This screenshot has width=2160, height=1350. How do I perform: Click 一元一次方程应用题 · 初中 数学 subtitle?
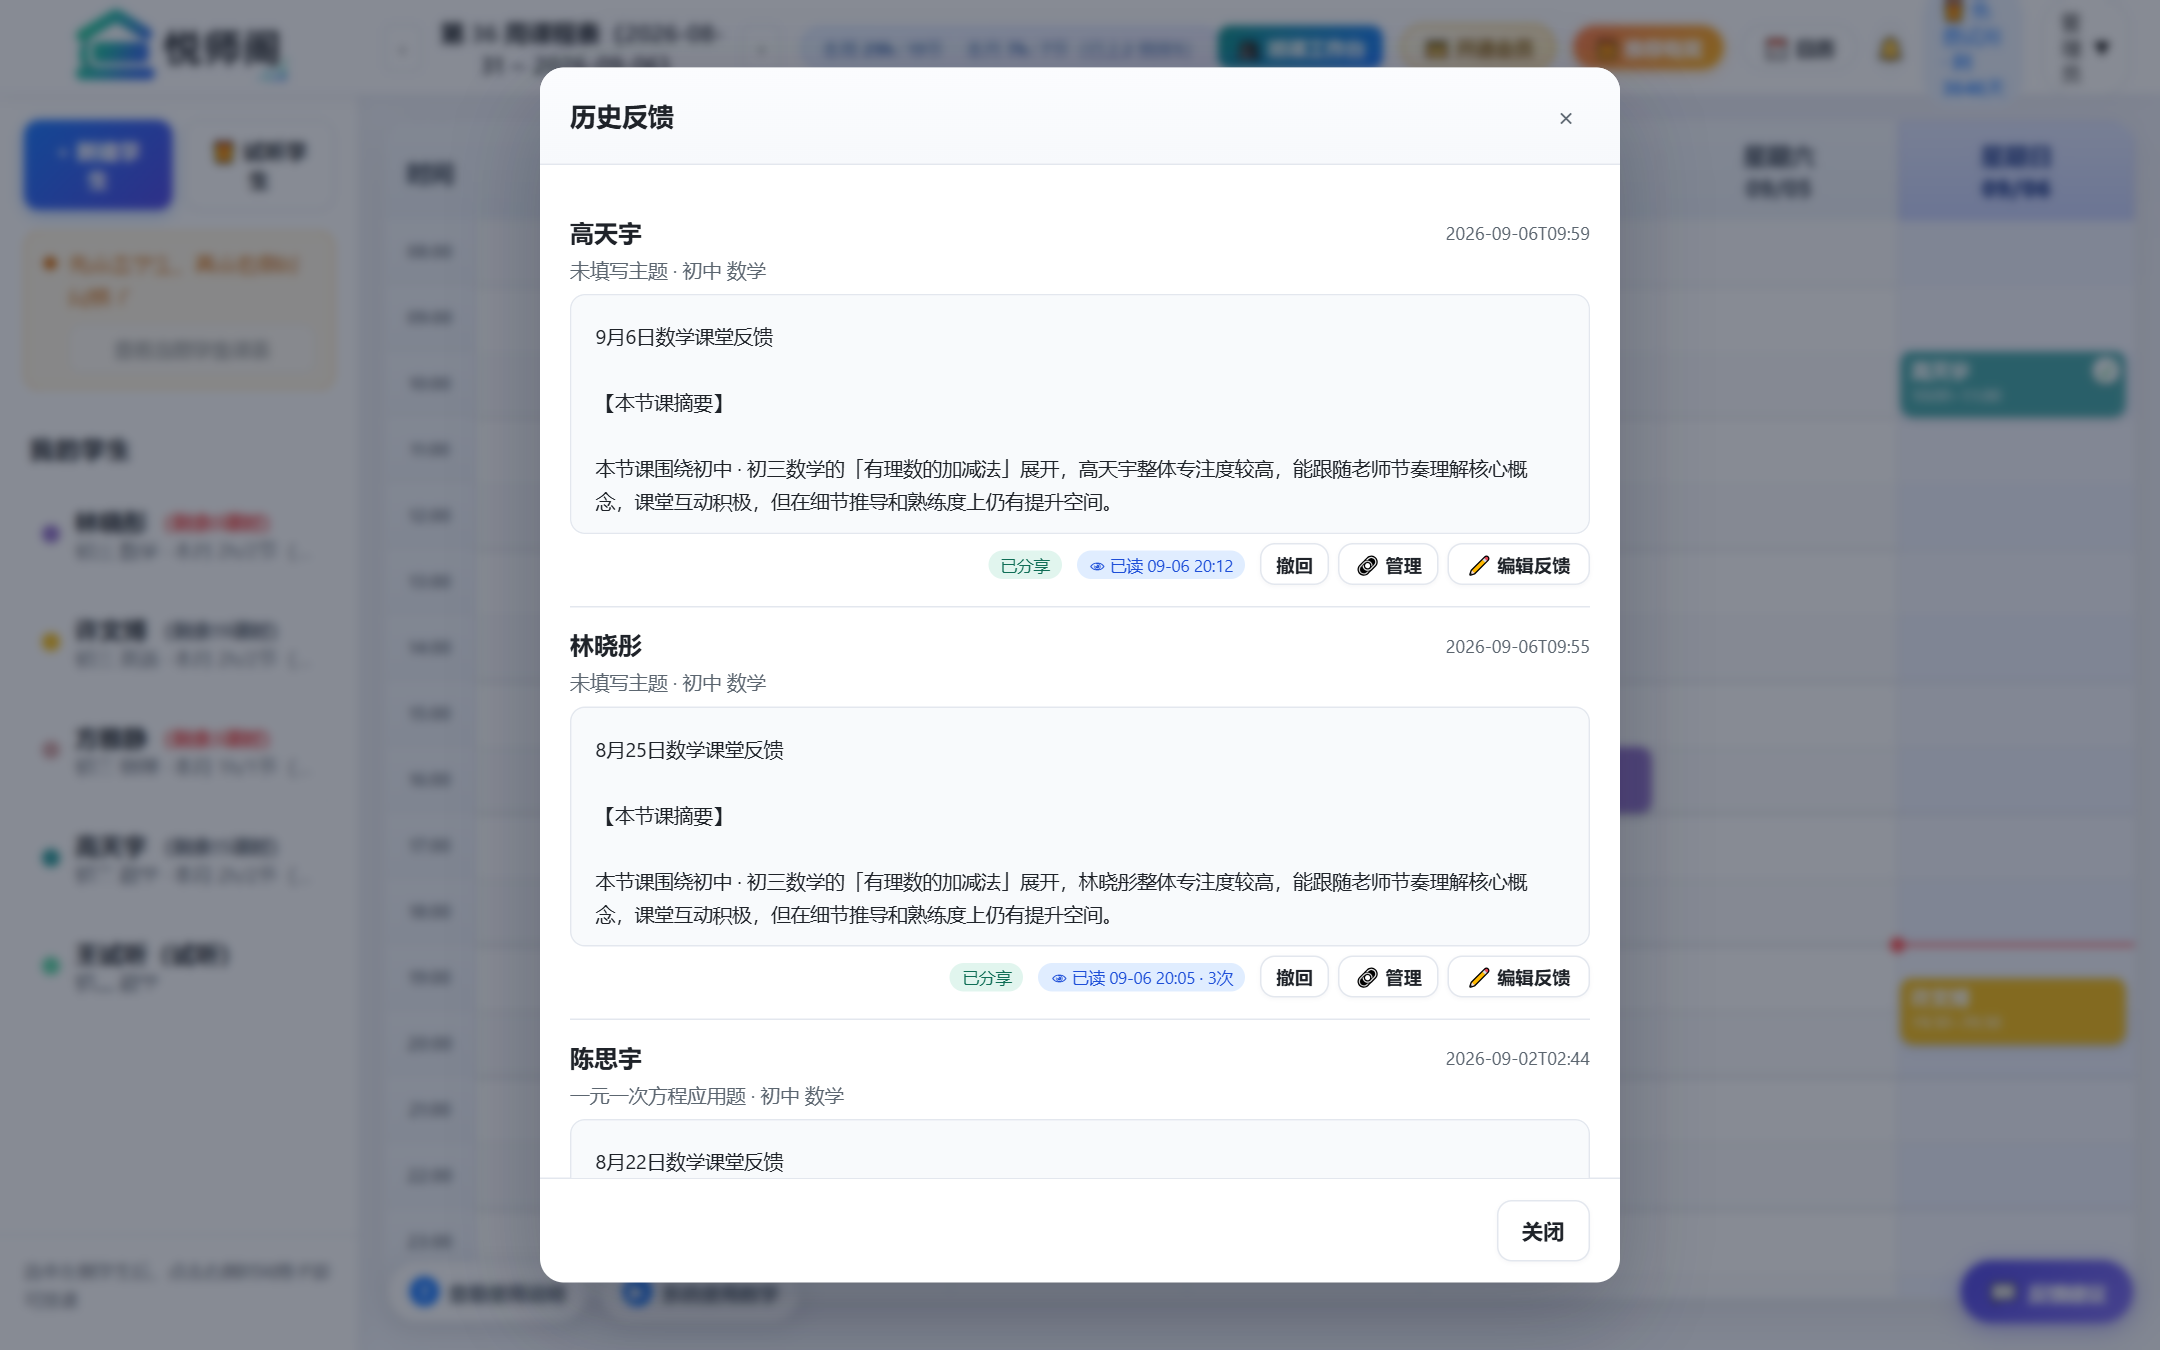707,1096
